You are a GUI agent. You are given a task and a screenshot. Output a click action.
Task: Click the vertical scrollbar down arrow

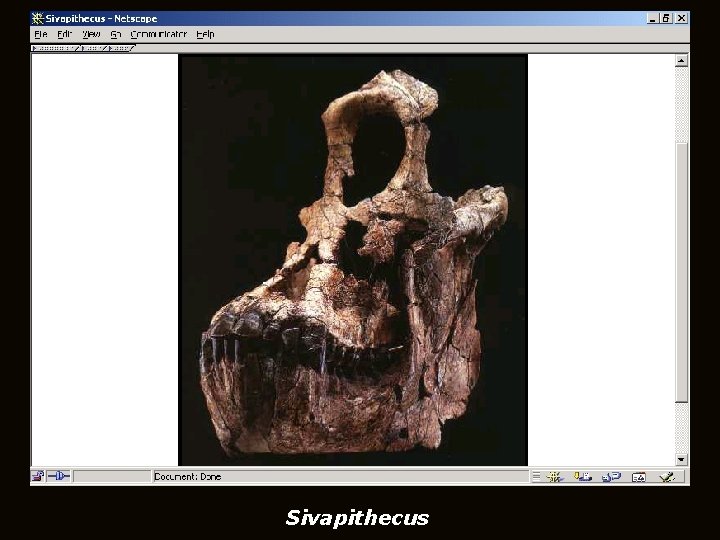[x=681, y=459]
